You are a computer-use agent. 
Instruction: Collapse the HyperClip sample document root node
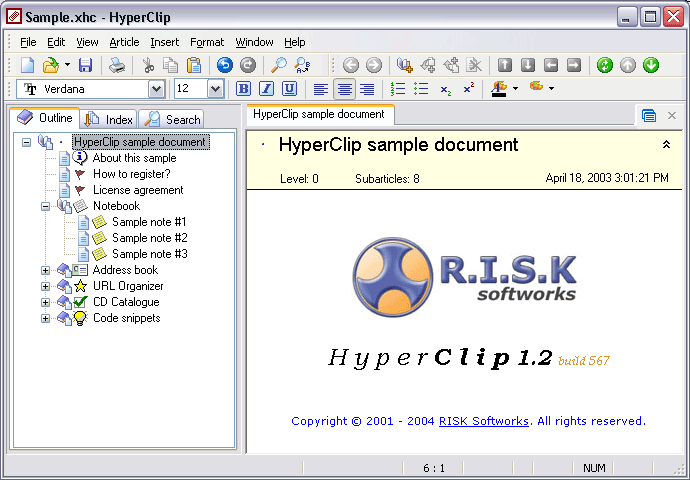pos(26,143)
